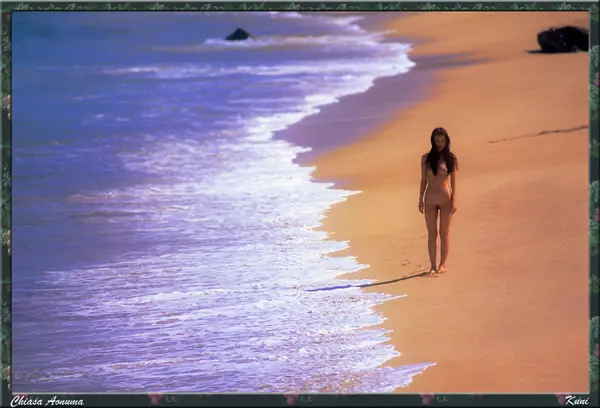Click the bottom border strip center
The width and height of the screenshot is (600, 408).
(x=300, y=400)
